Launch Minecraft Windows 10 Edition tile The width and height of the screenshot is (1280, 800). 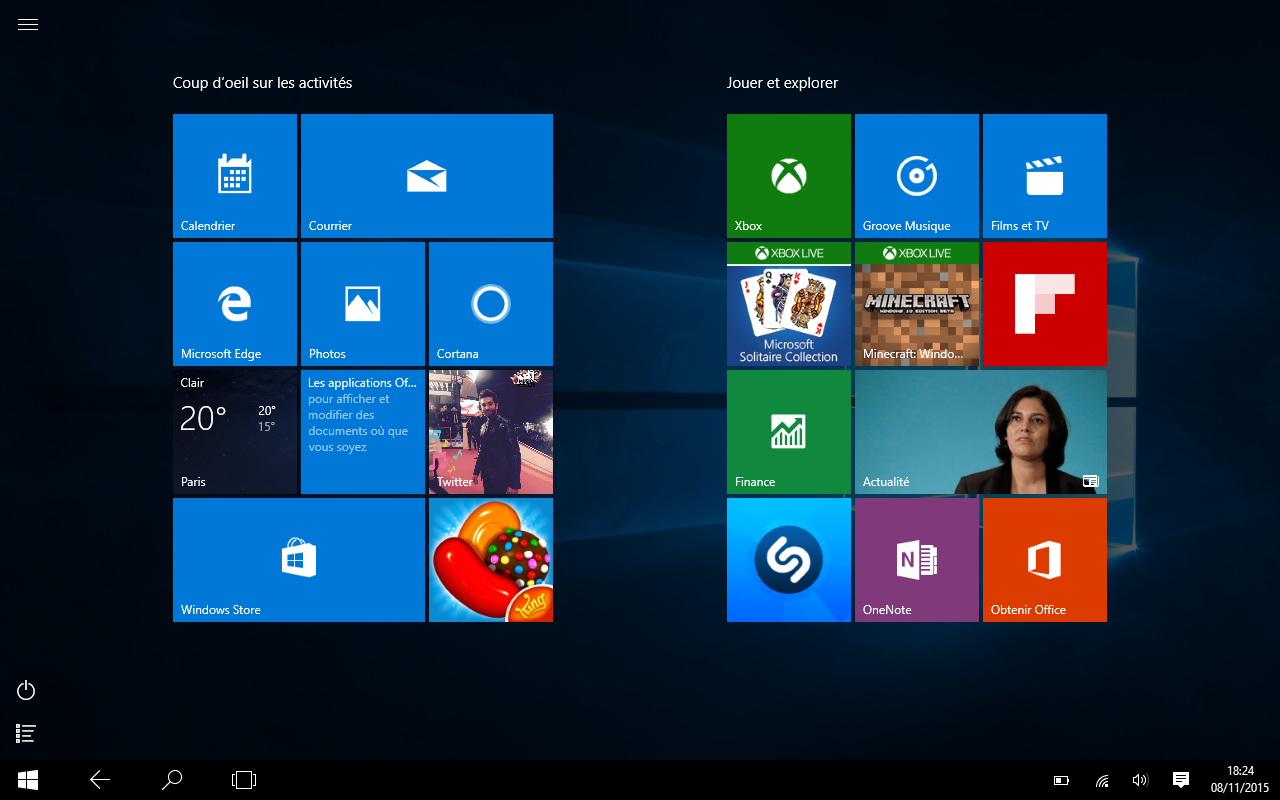[917, 304]
